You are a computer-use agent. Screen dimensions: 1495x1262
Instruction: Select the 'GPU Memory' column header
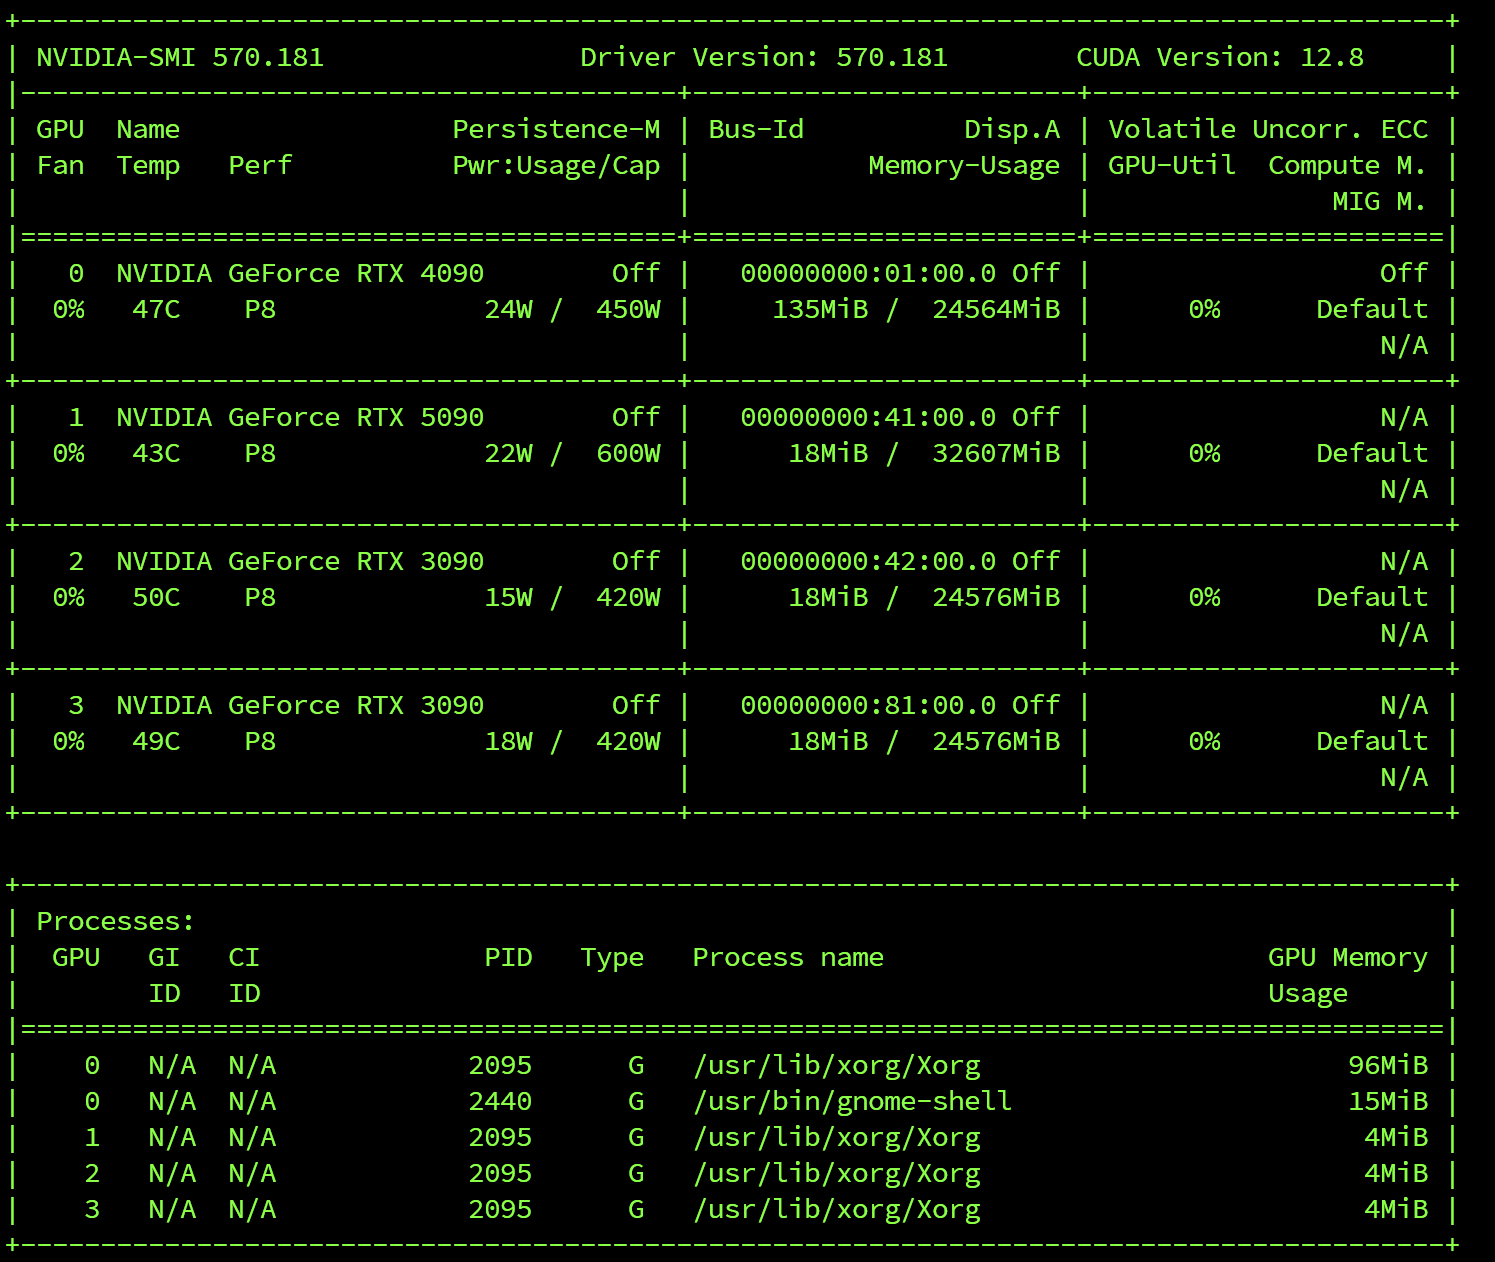[1348, 957]
